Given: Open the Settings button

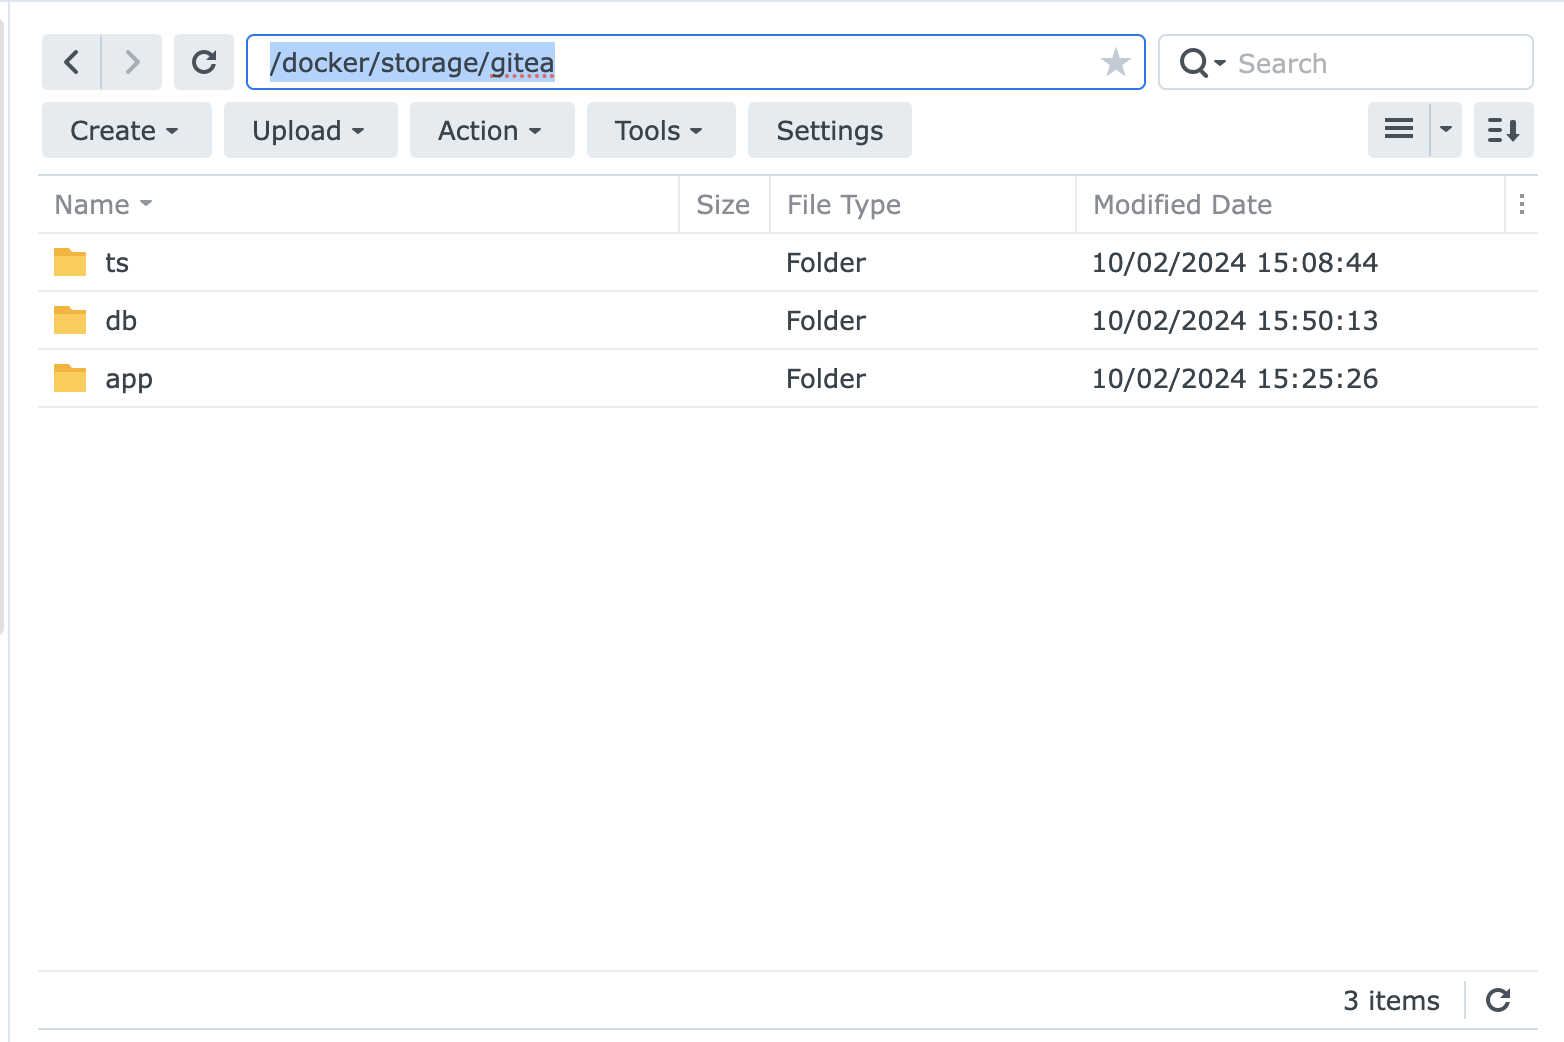Looking at the screenshot, I should [x=830, y=130].
